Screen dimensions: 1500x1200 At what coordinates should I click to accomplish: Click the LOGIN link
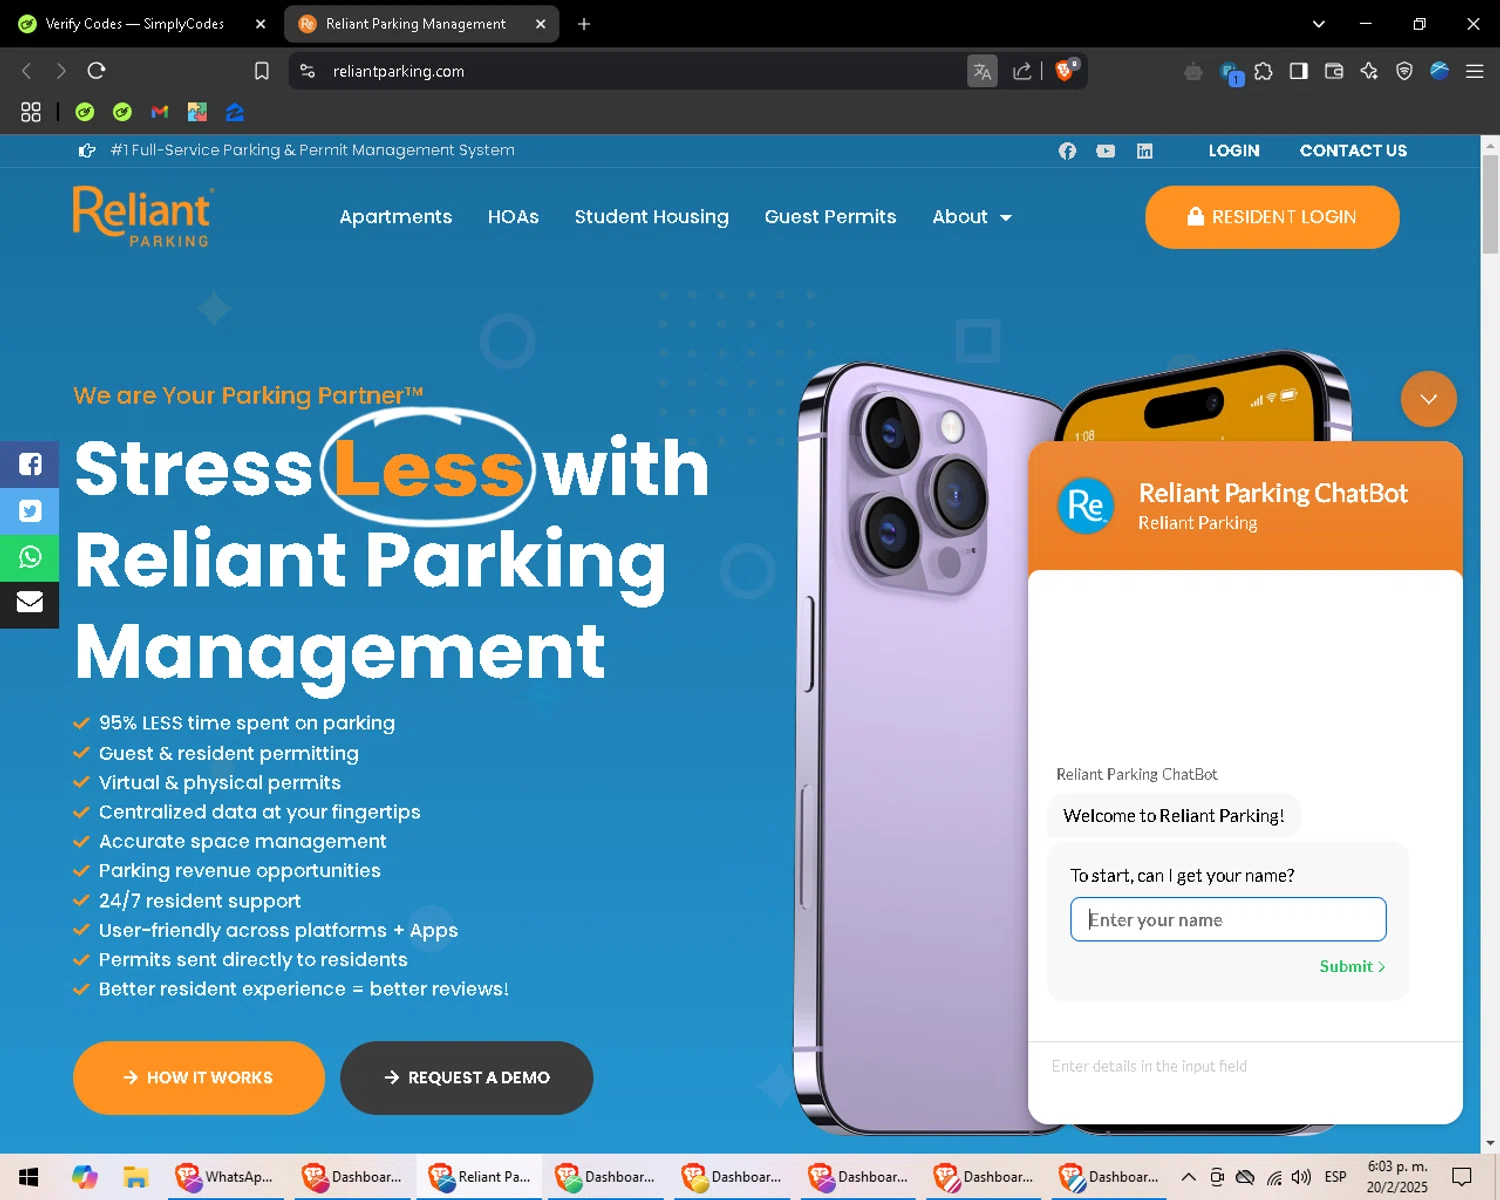pos(1234,151)
